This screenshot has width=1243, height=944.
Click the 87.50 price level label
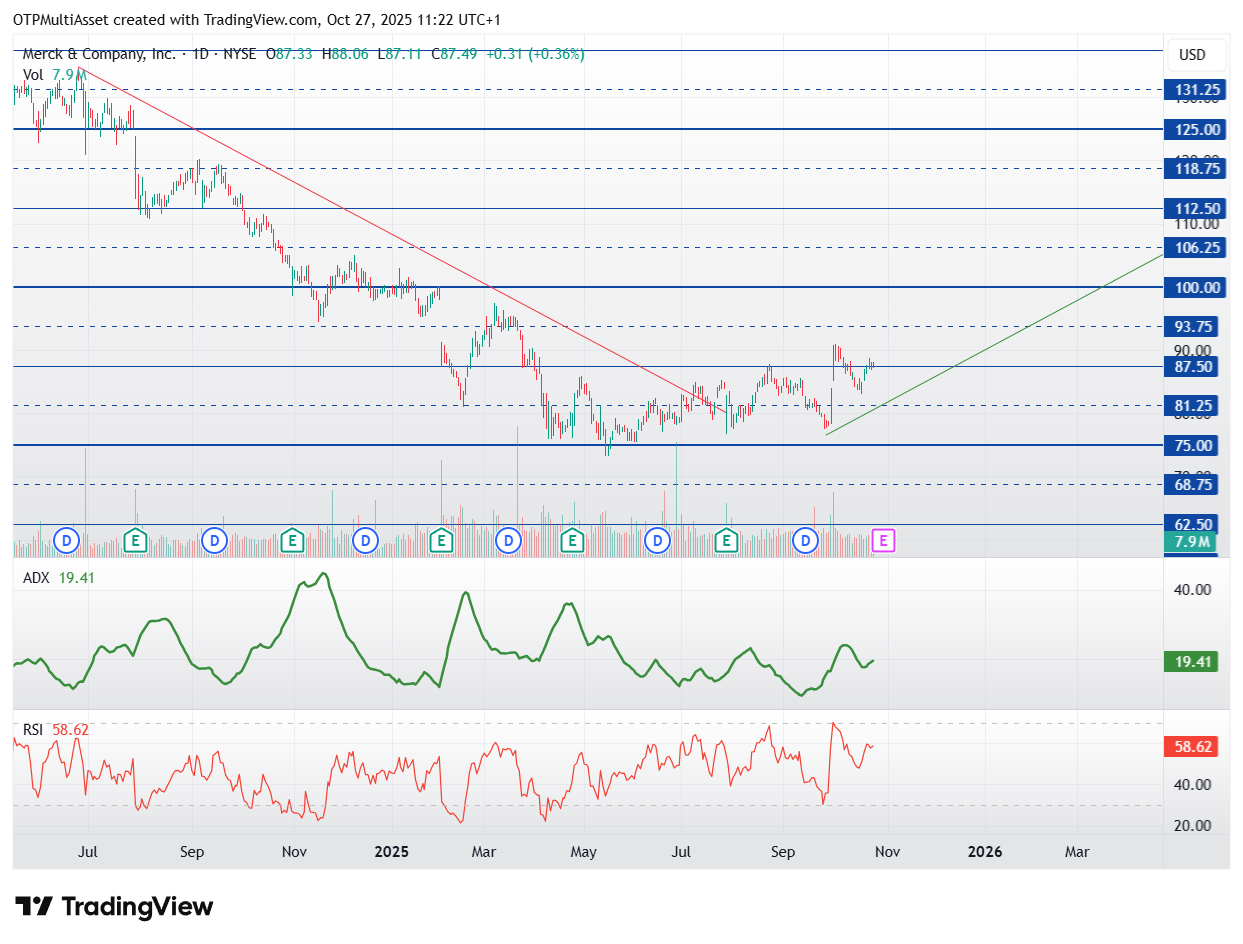click(x=1196, y=367)
